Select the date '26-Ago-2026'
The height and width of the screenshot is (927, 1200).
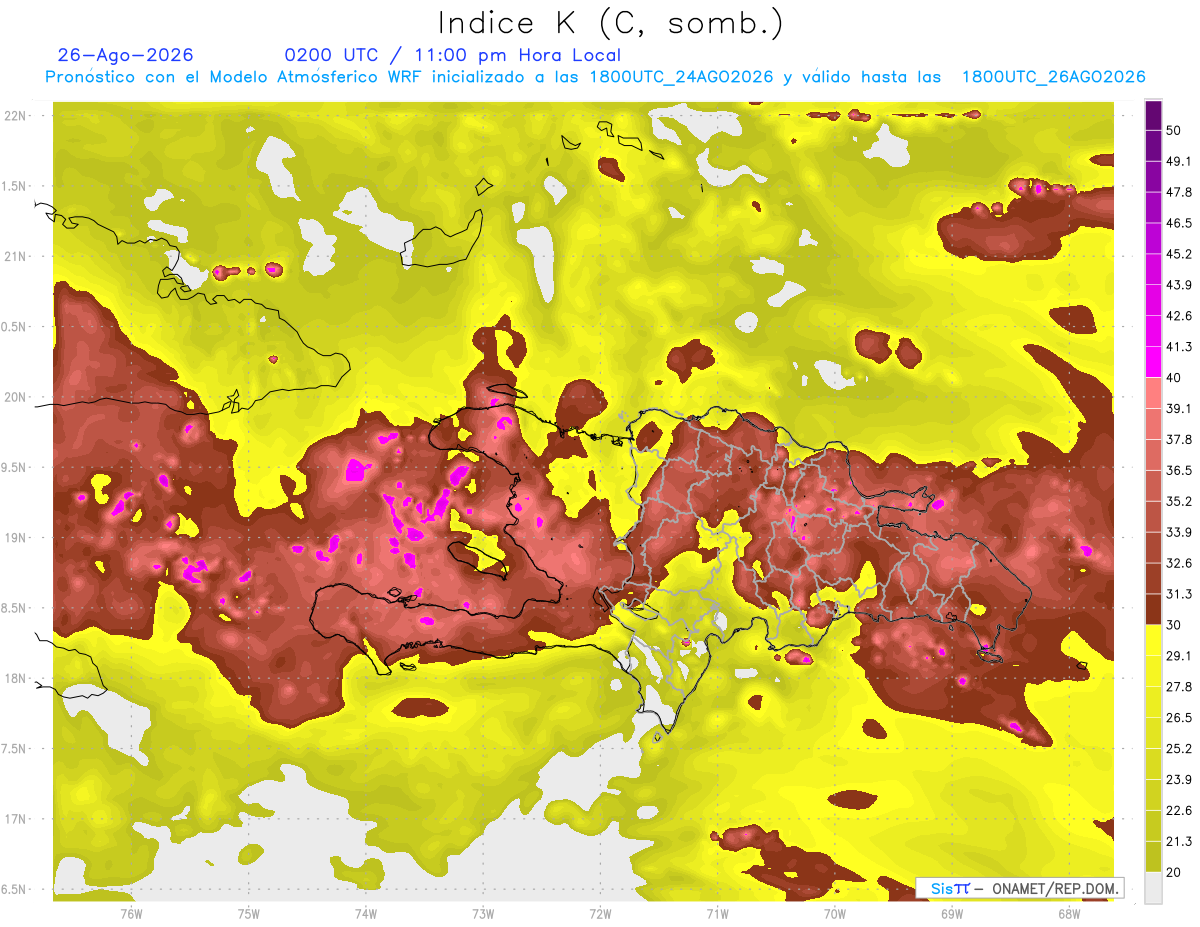coord(126,55)
